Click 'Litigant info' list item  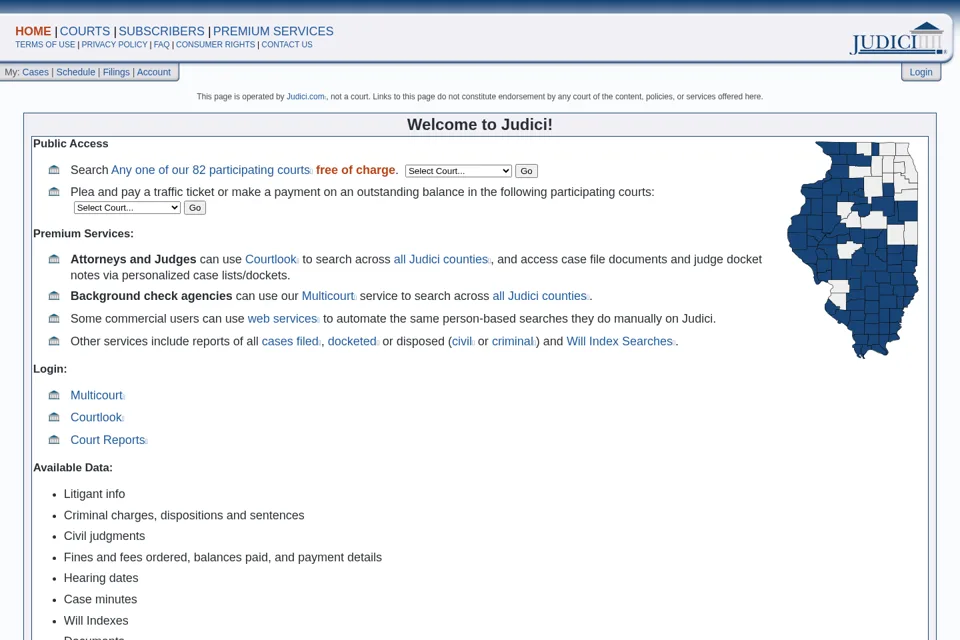coord(94,494)
